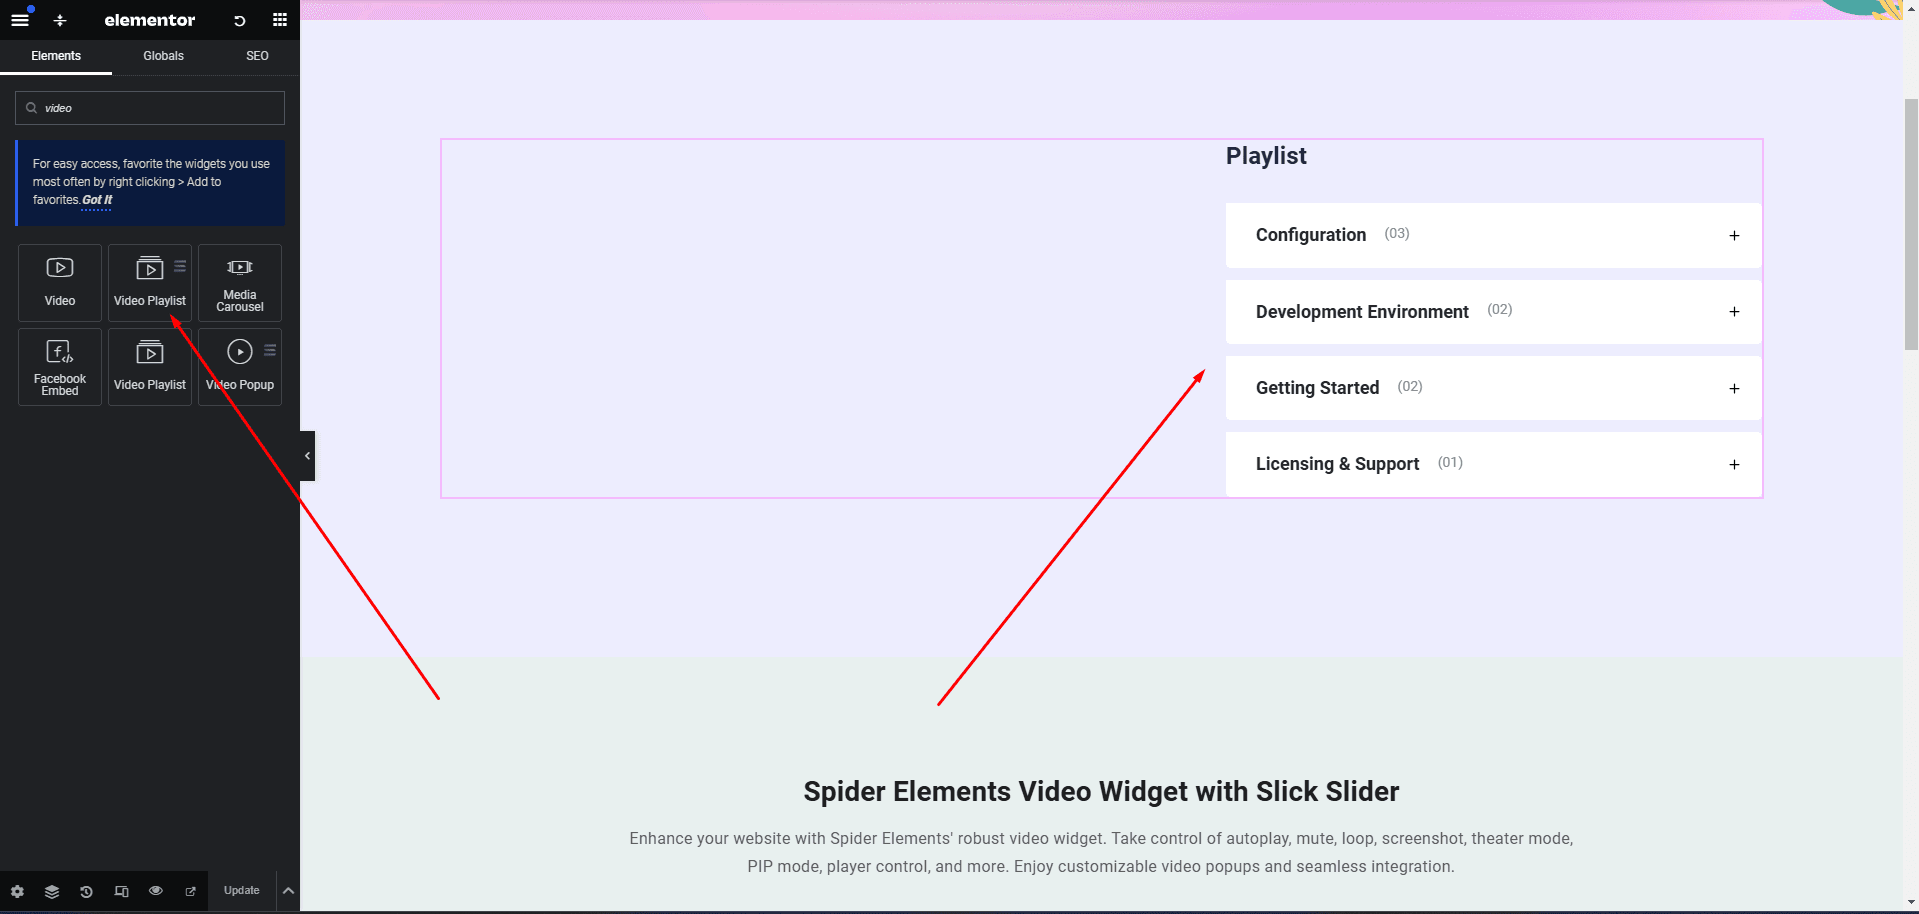
Task: Click the Spider Elements Video Widget heading
Action: pos(1101,792)
